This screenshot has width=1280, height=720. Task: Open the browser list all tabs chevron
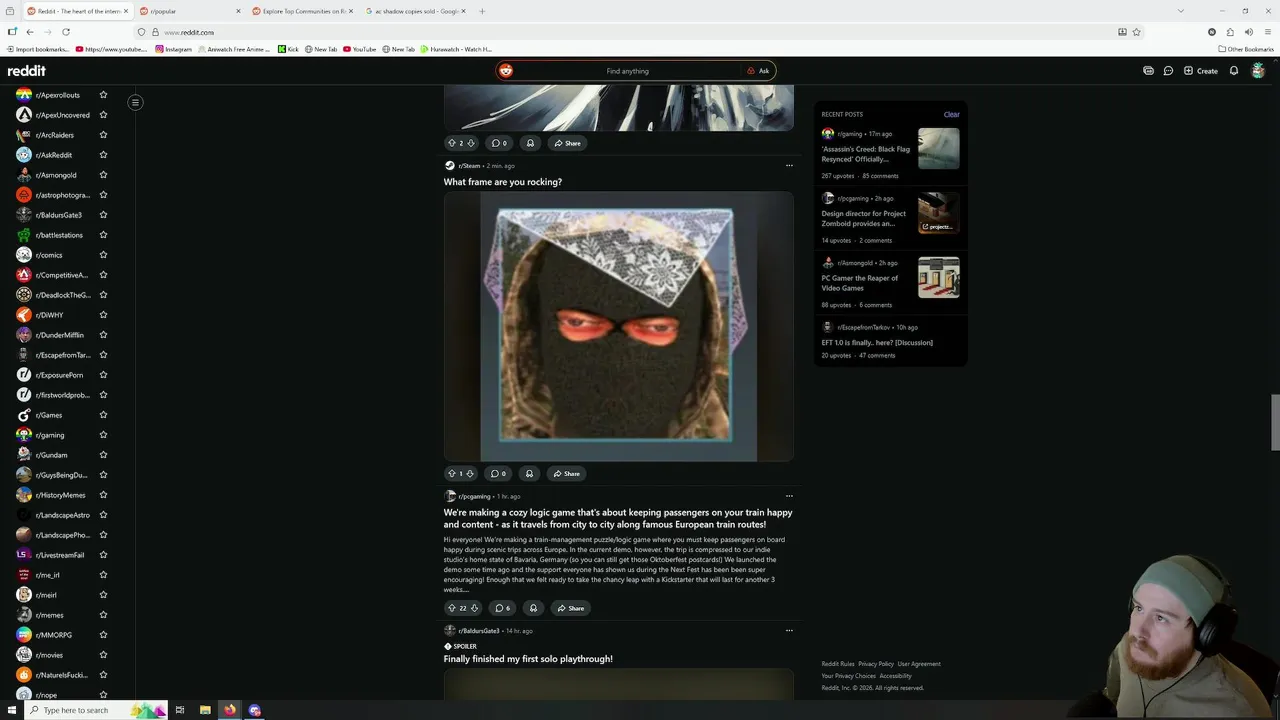(1180, 11)
